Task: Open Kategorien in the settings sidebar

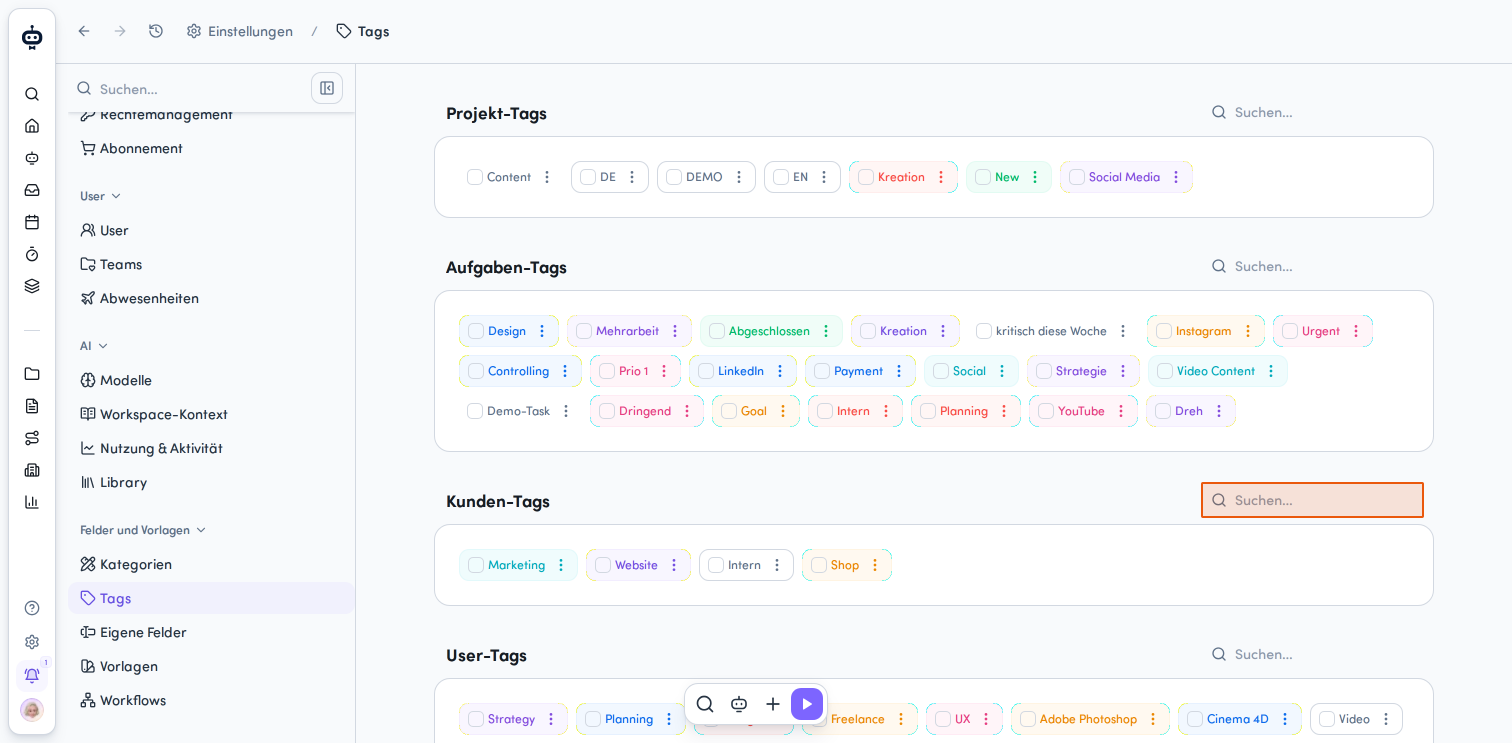Action: point(211,564)
